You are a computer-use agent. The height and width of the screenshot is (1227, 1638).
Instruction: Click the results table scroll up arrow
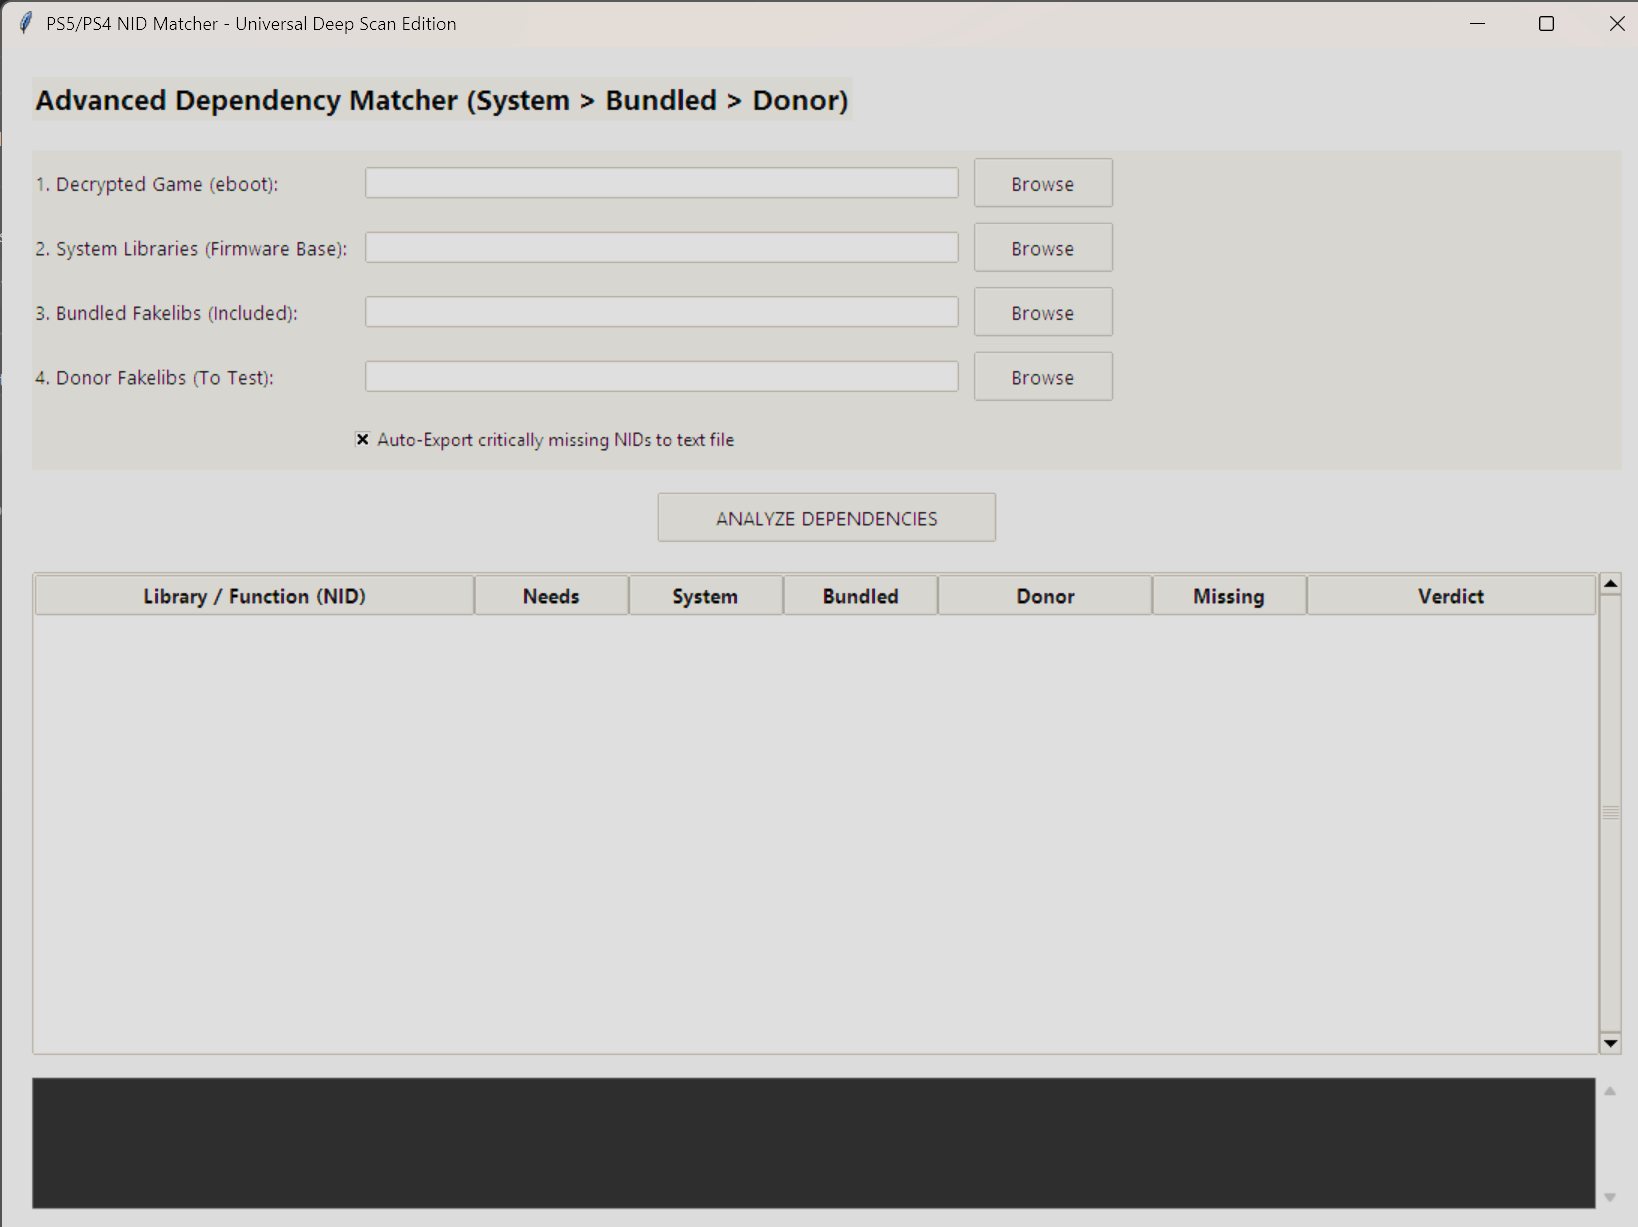(1610, 584)
